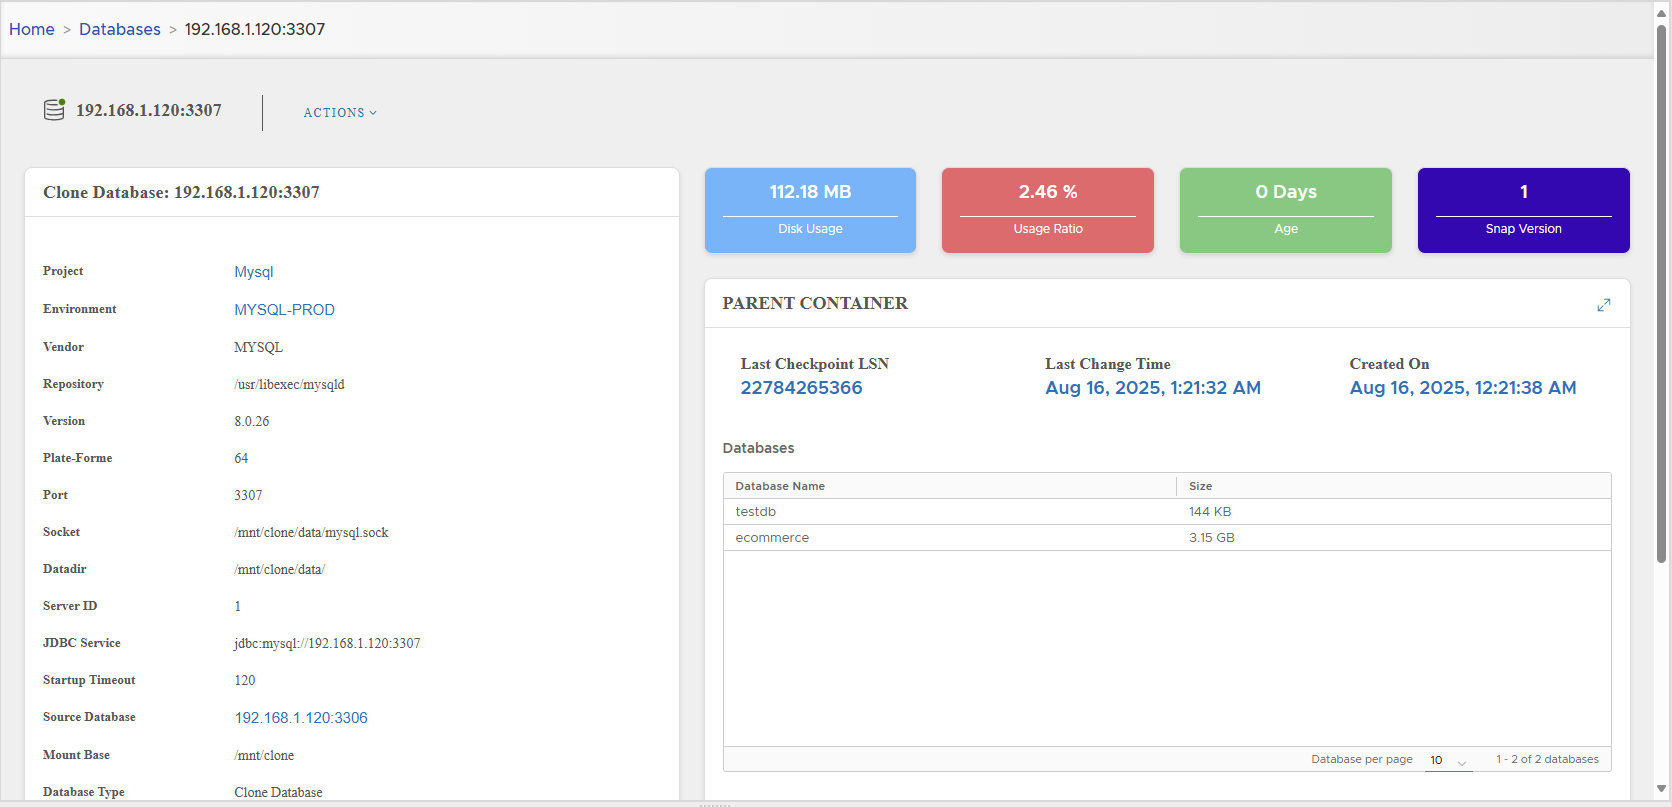Navigate to Databases breadcrumb link

click(x=120, y=29)
